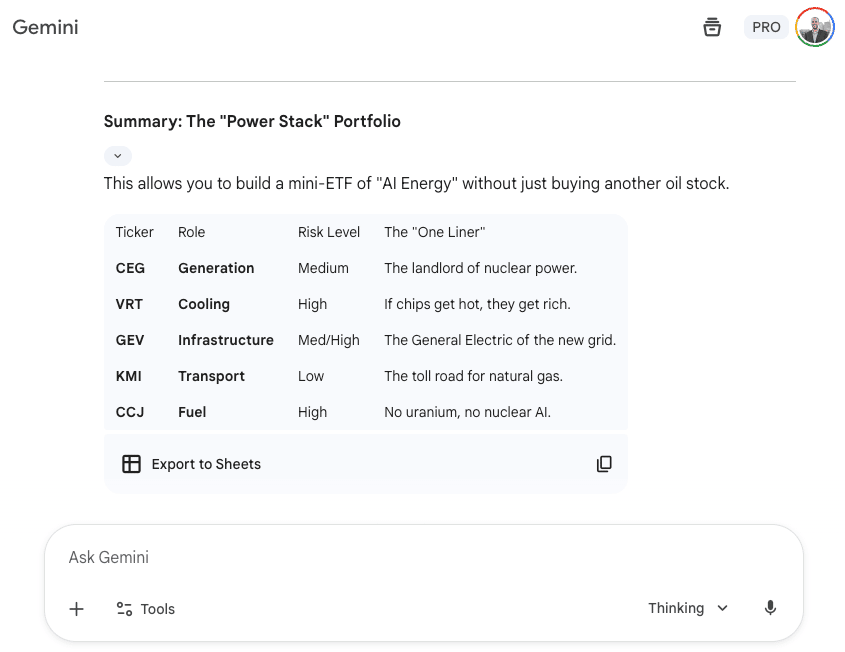The image size is (845, 652).
Task: Collapse the summary section chevron
Action: [x=117, y=156]
